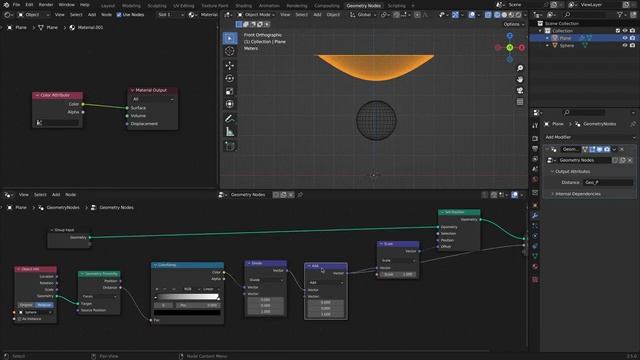This screenshot has width=640, height=360.
Task: Click the ColorRamp black color swatch
Action: [x=187, y=313]
